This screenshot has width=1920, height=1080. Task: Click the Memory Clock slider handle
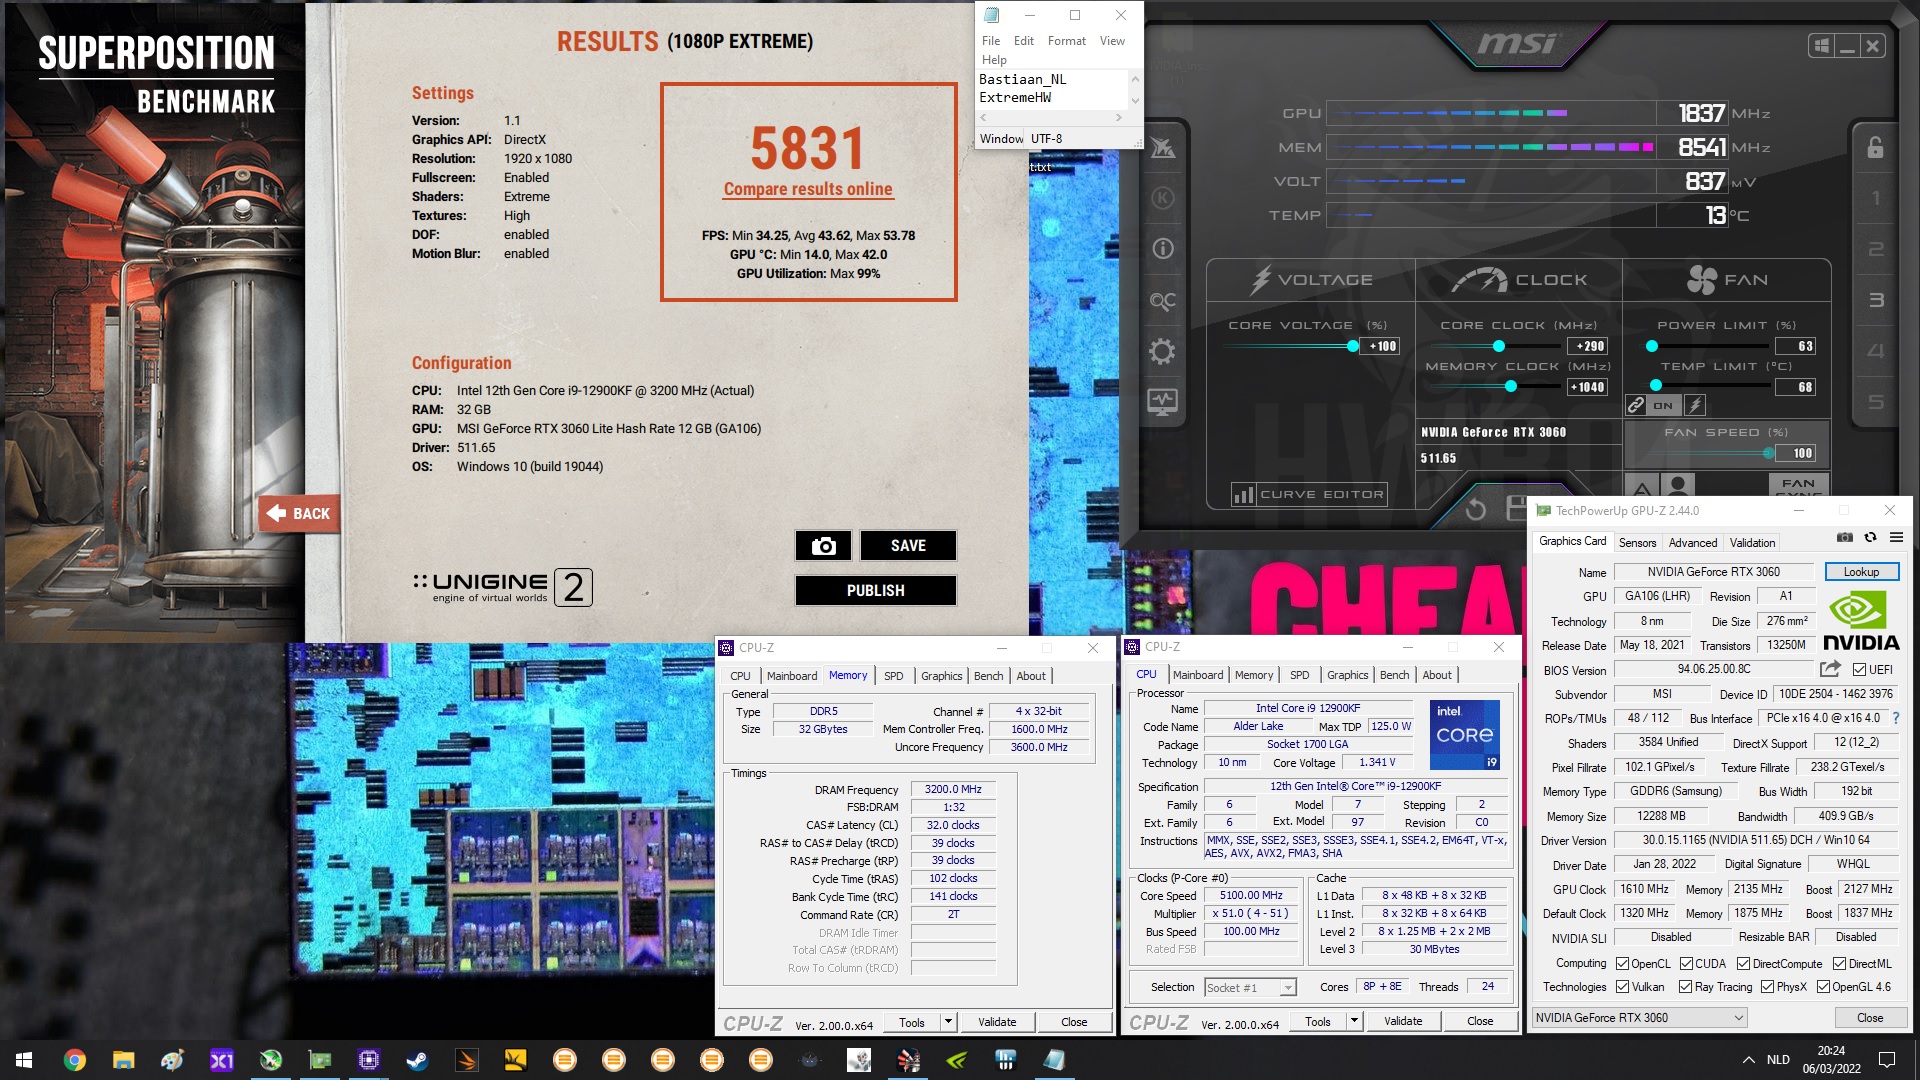click(x=1510, y=386)
